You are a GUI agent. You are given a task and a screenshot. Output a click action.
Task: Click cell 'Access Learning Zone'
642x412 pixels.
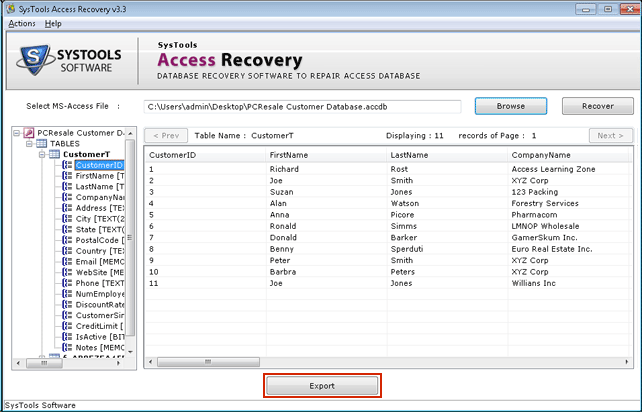click(553, 169)
